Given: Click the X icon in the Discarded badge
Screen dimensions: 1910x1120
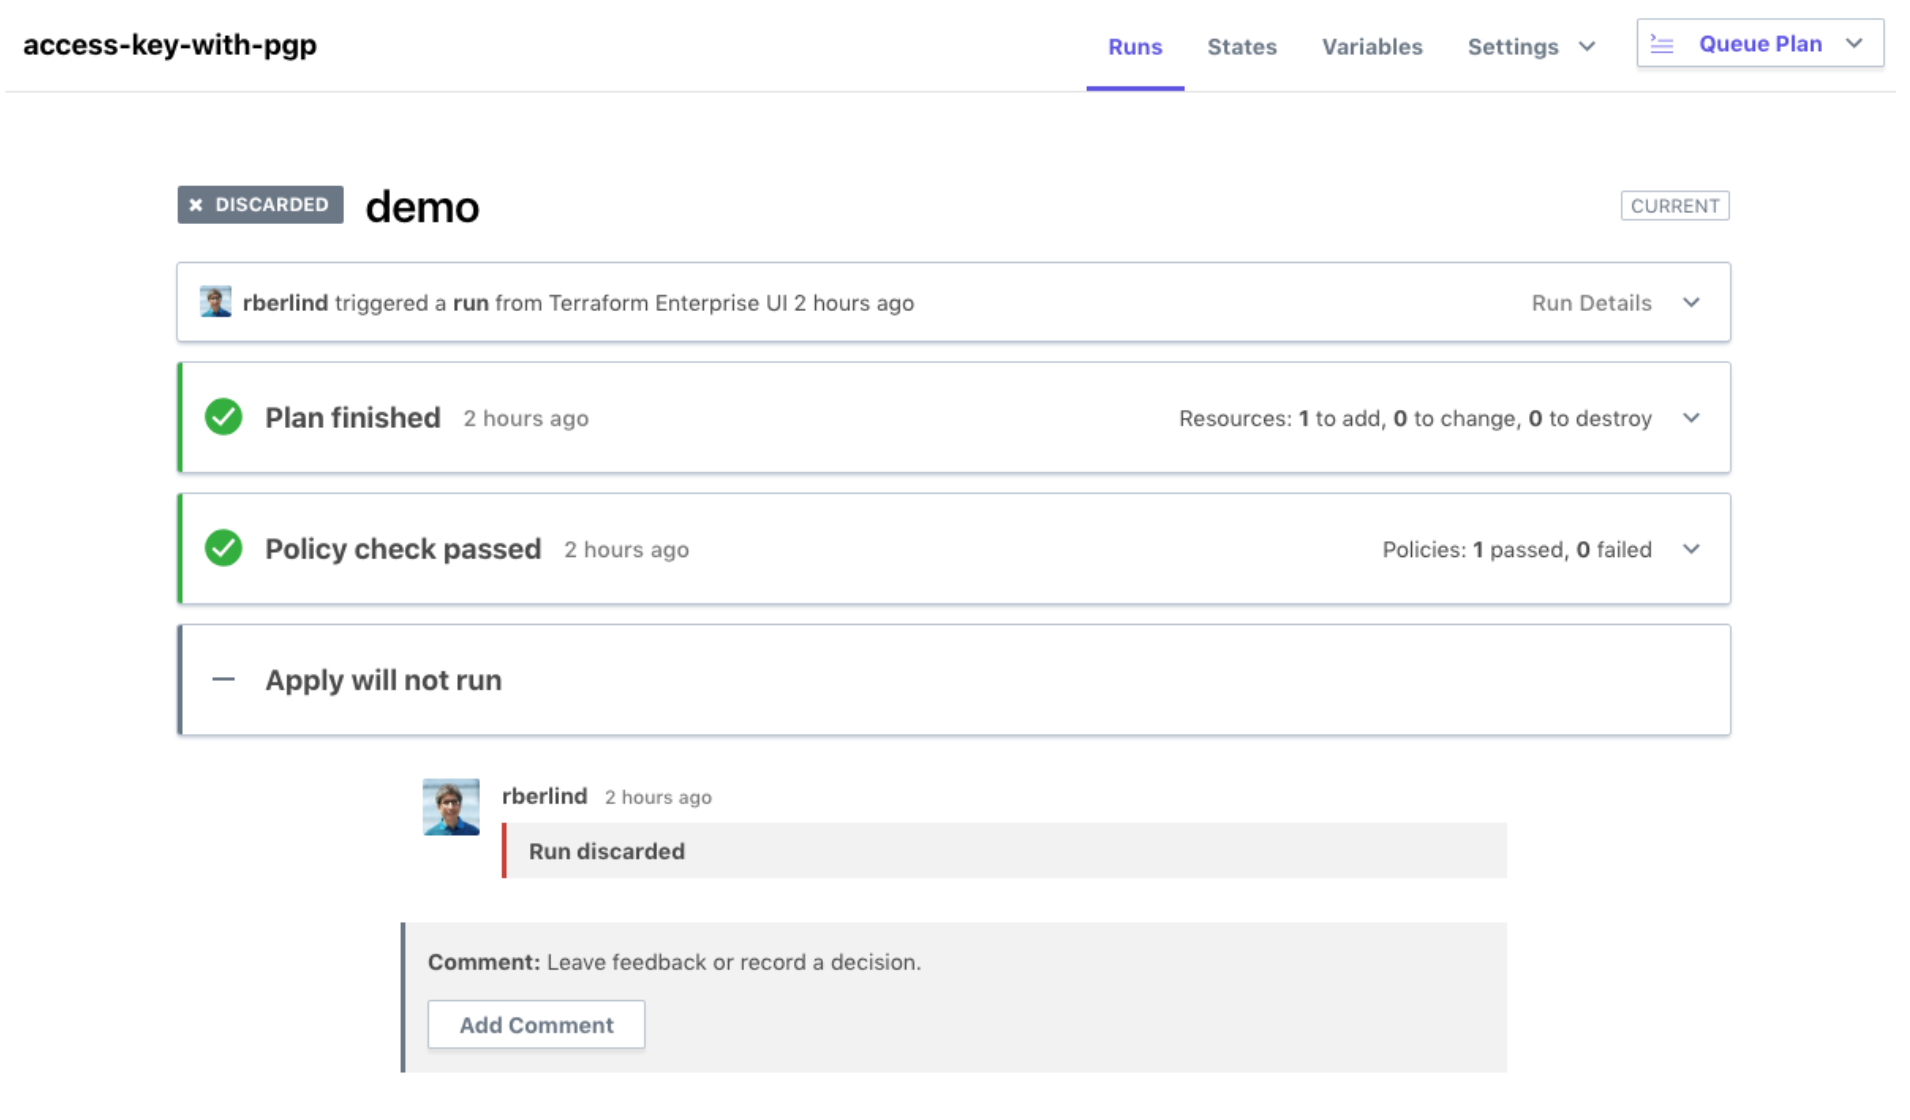Looking at the screenshot, I should pos(196,205).
